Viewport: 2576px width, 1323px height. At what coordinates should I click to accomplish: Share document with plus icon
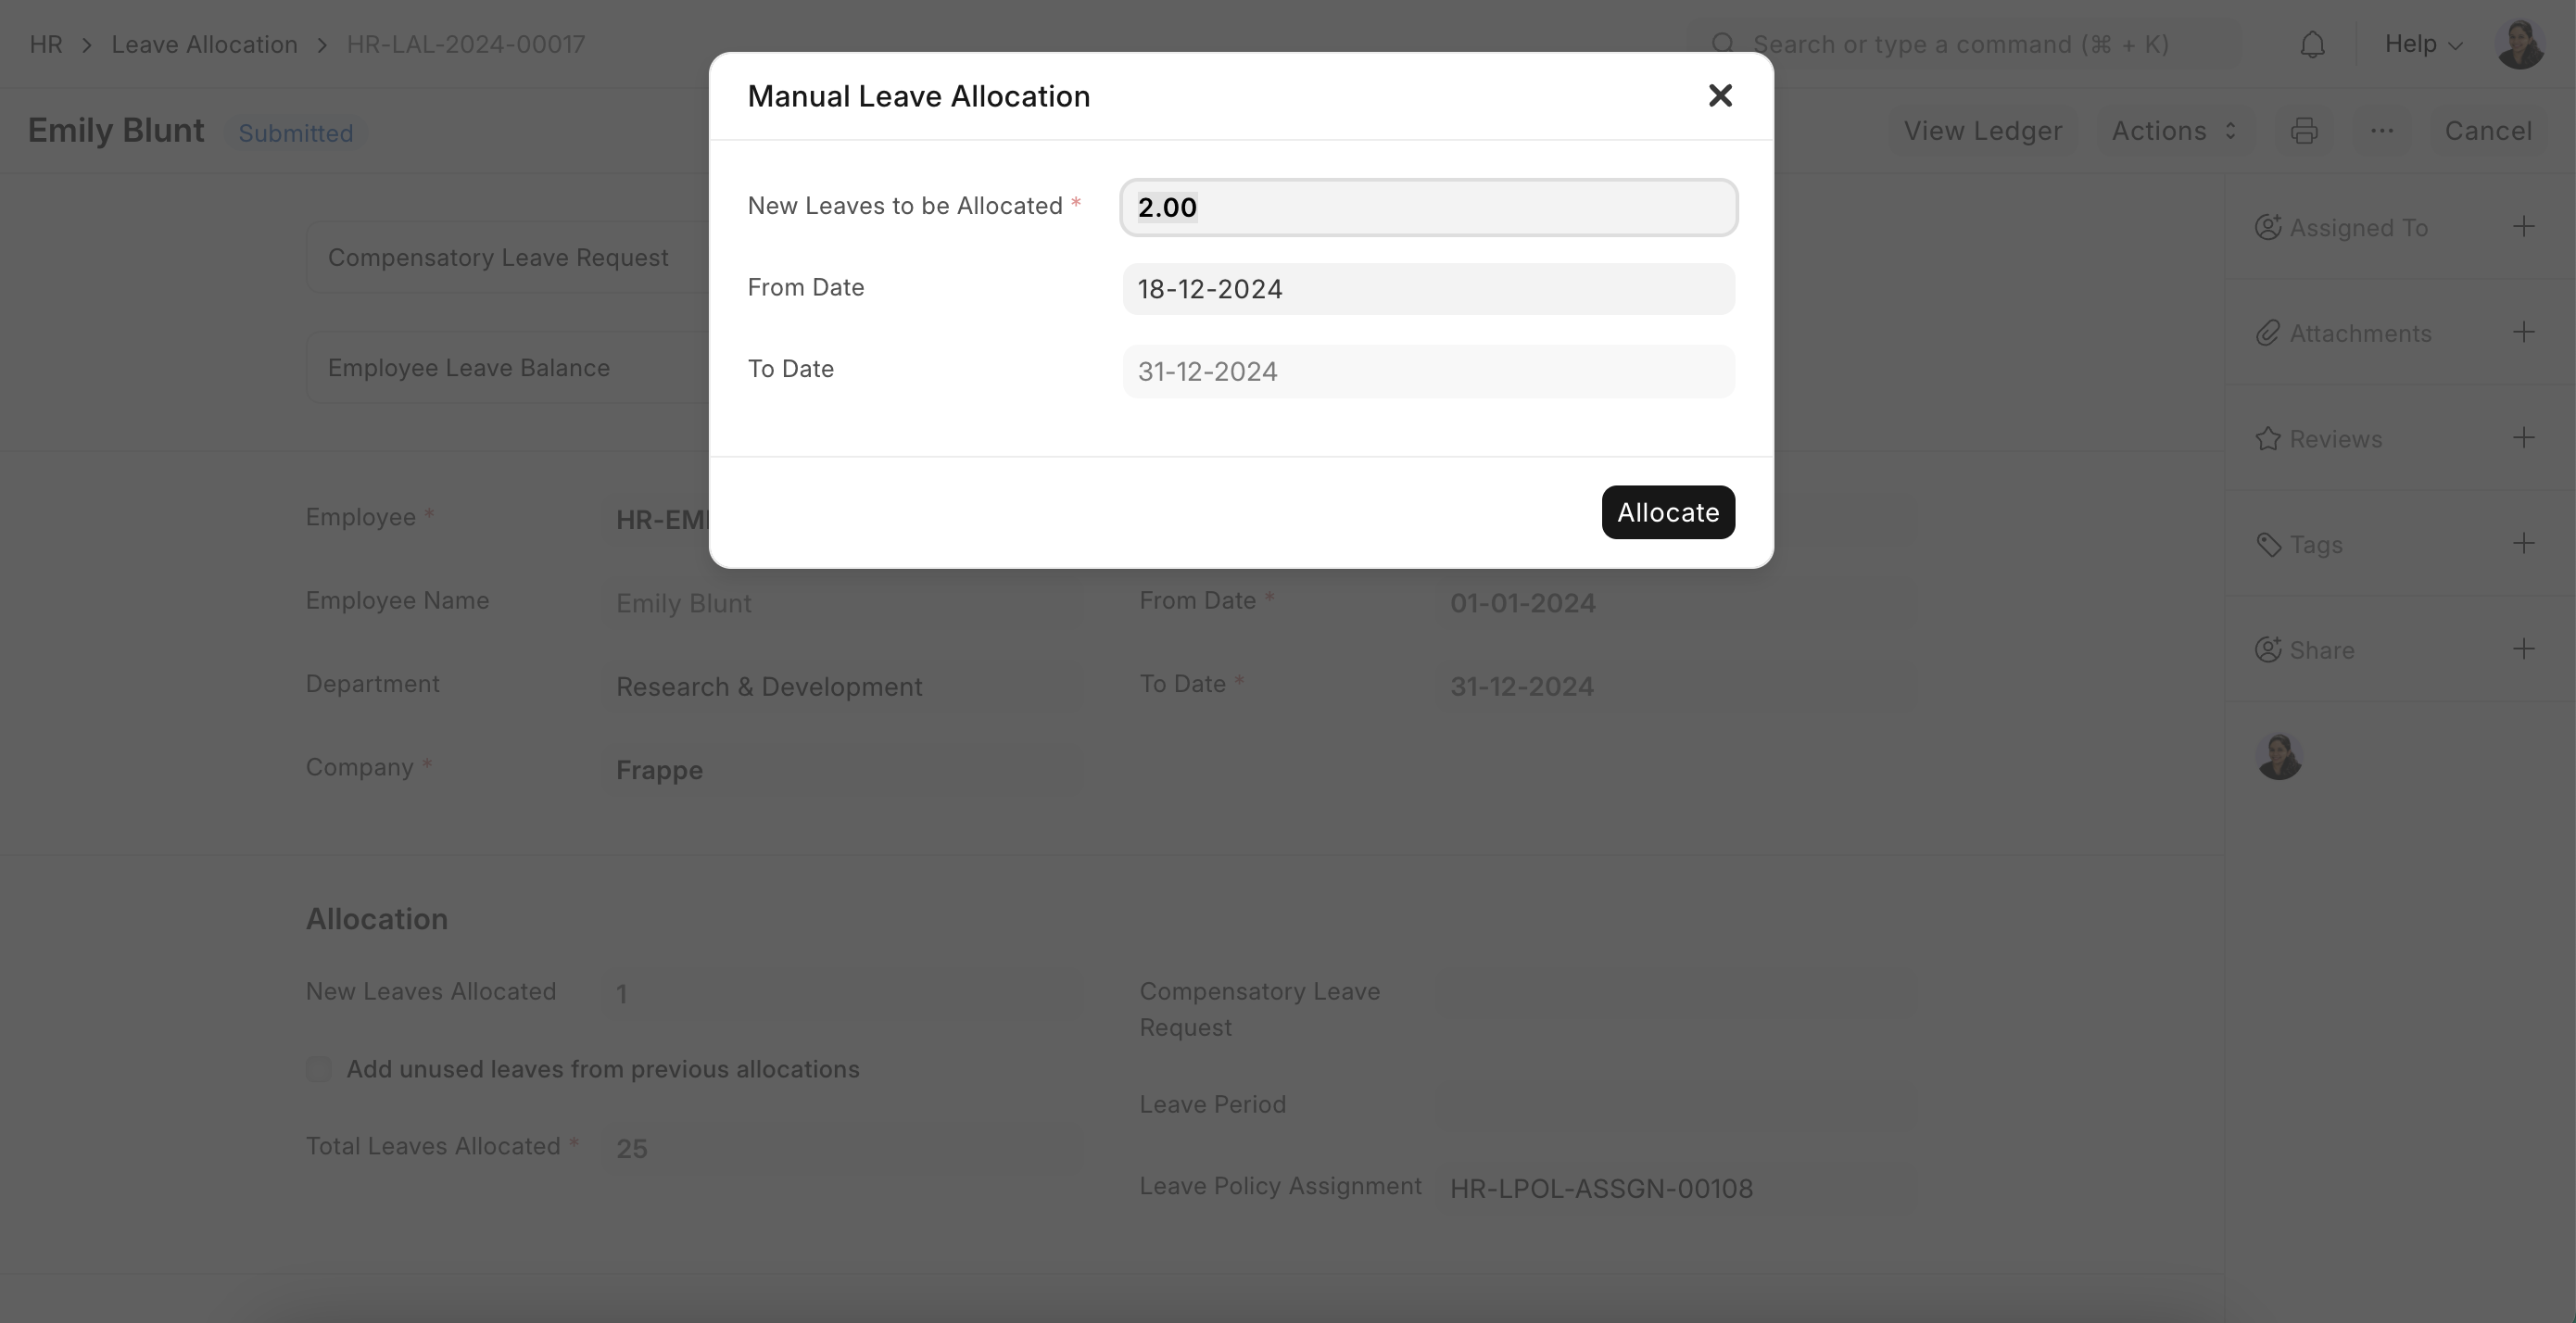pos(2523,649)
